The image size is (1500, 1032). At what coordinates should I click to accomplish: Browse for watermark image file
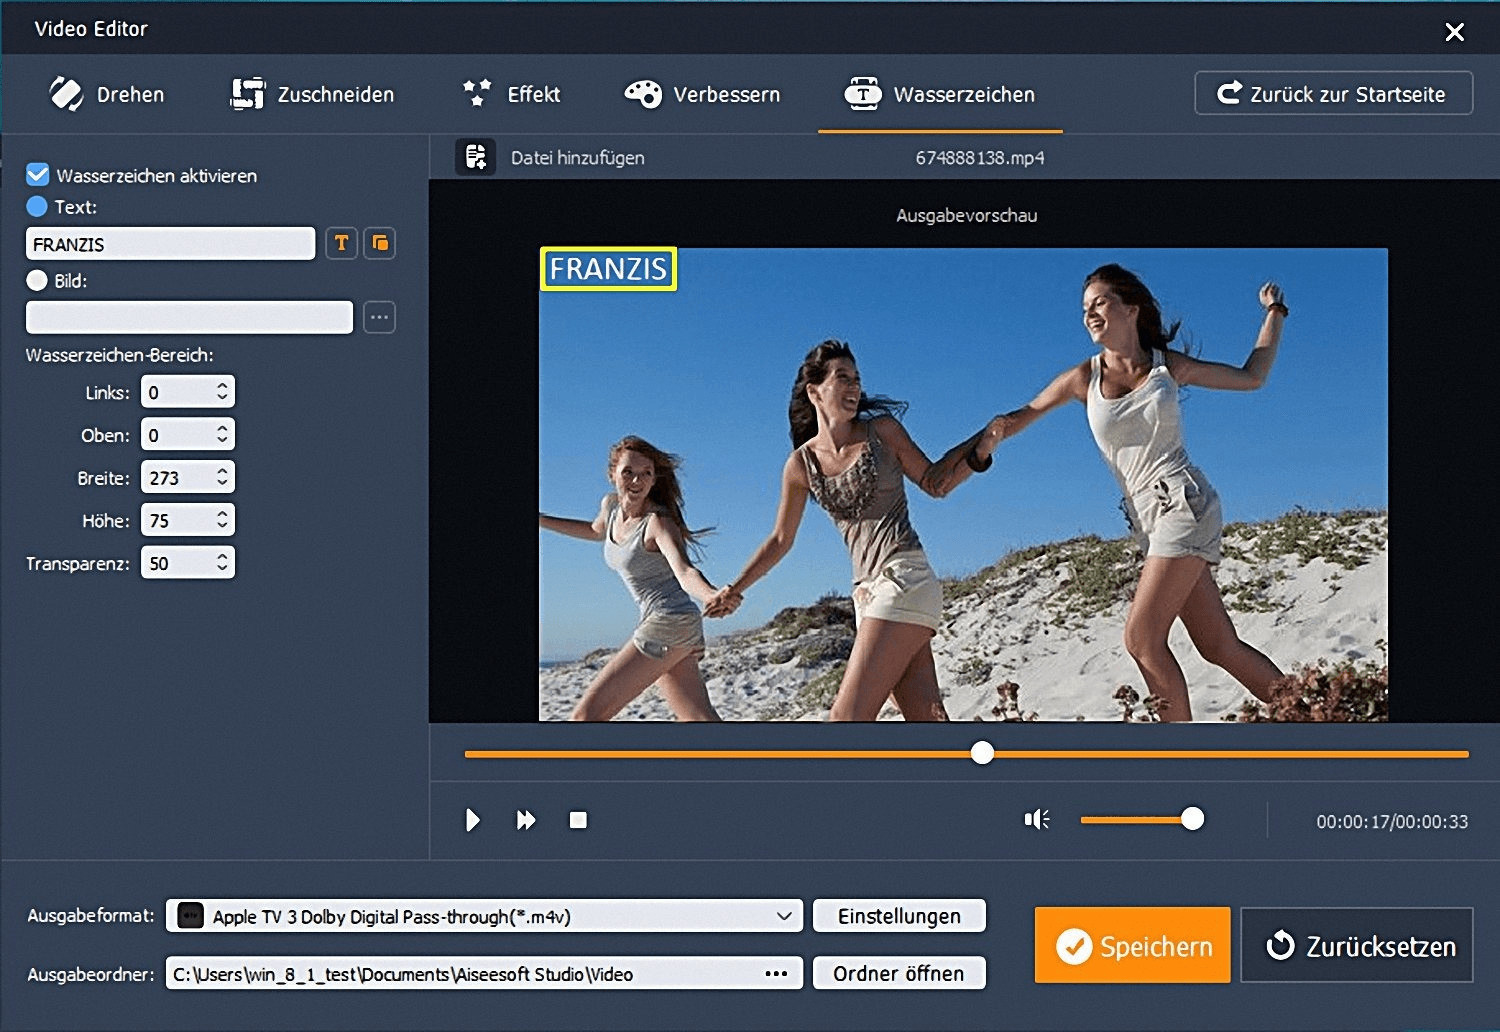click(x=379, y=317)
